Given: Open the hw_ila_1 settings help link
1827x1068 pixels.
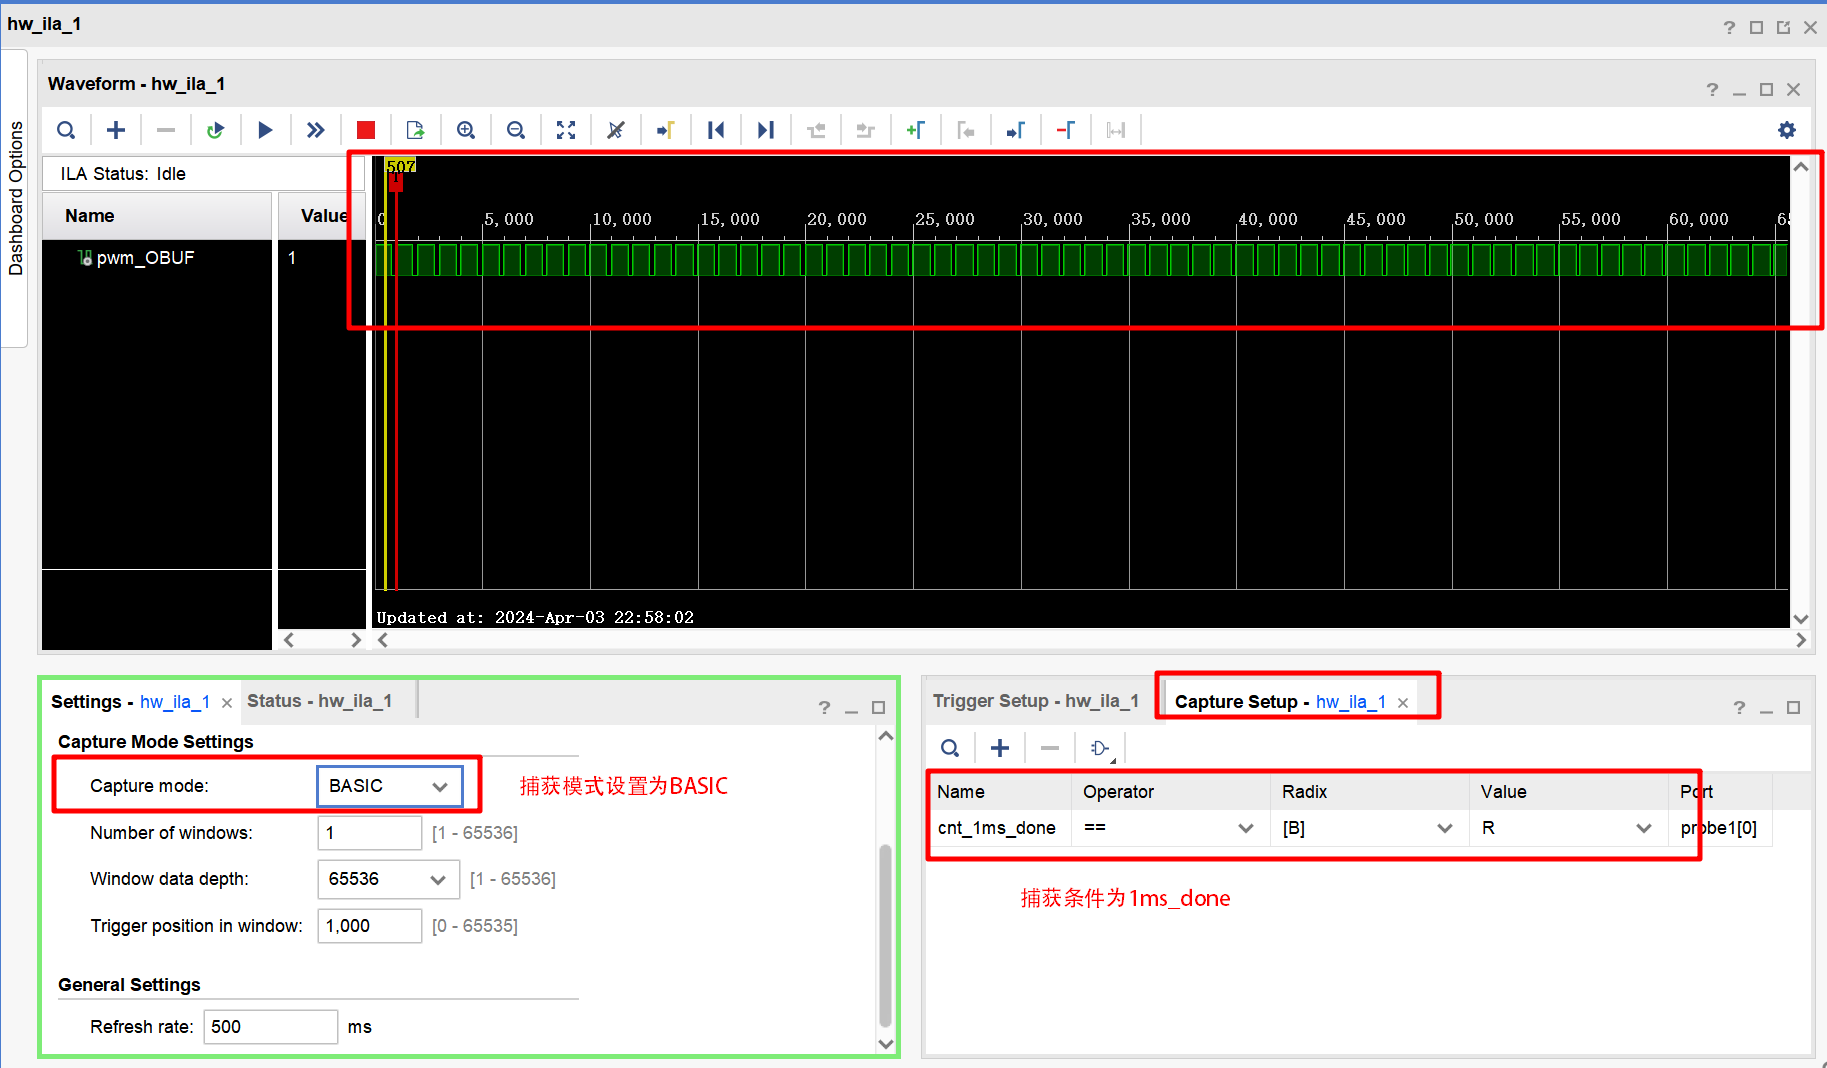Looking at the screenshot, I should (824, 708).
